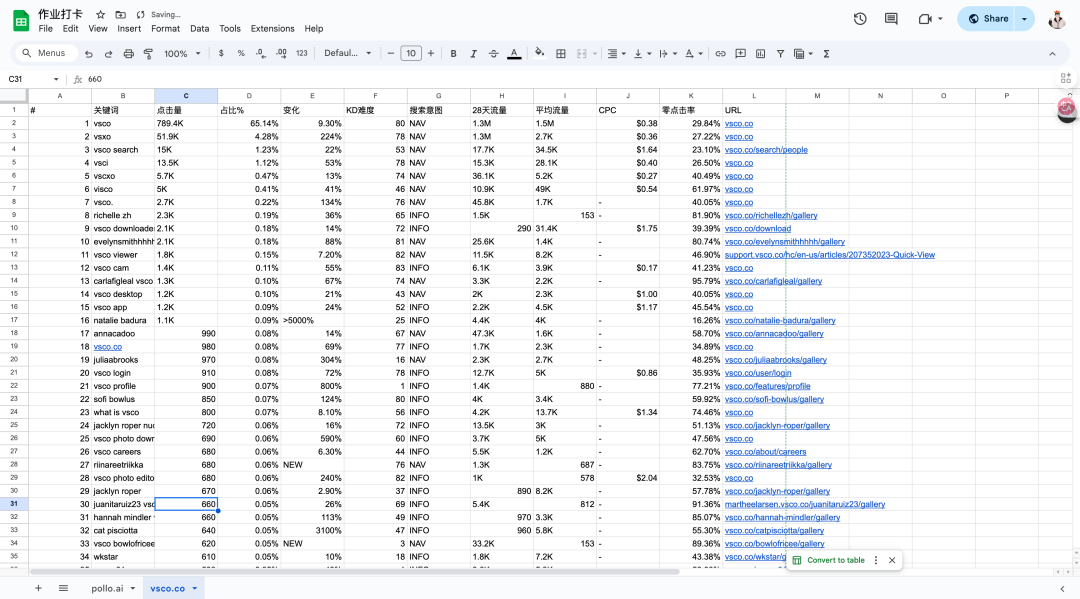
Task: Open the Name box dropdown arrow
Action: [x=56, y=79]
